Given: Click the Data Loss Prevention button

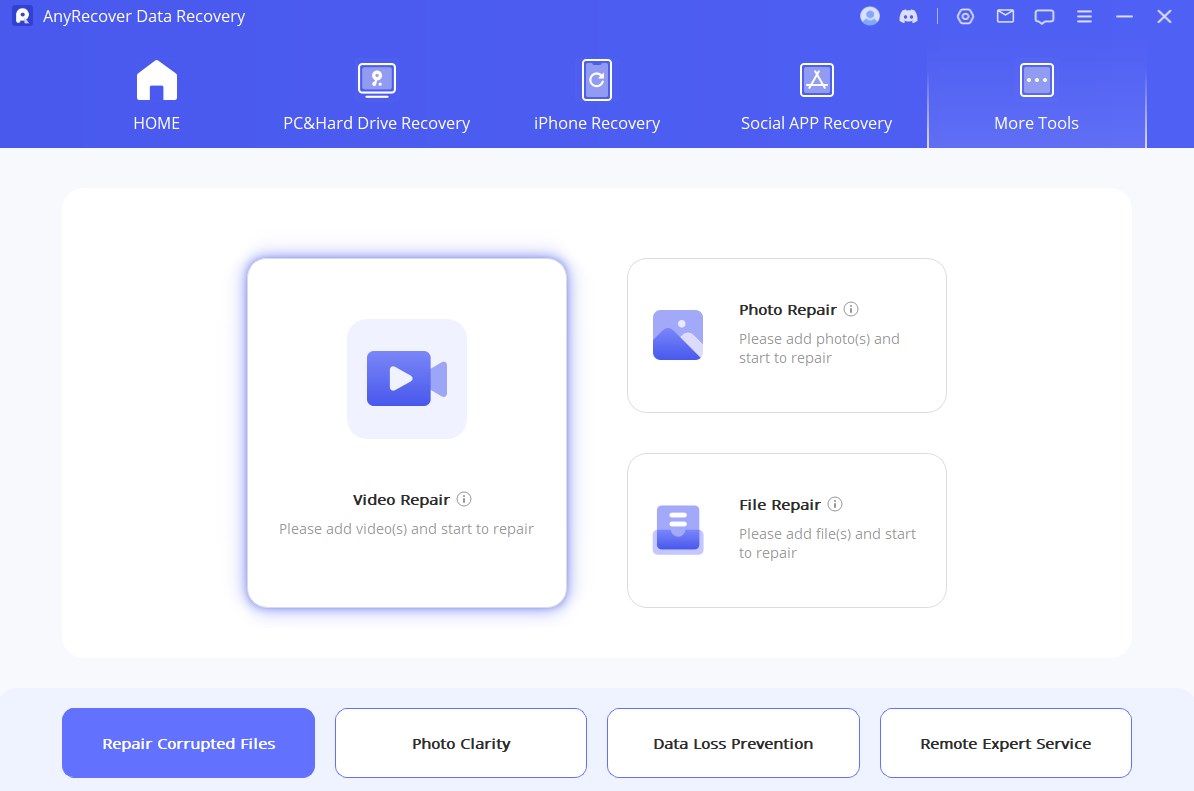Looking at the screenshot, I should coord(733,743).
